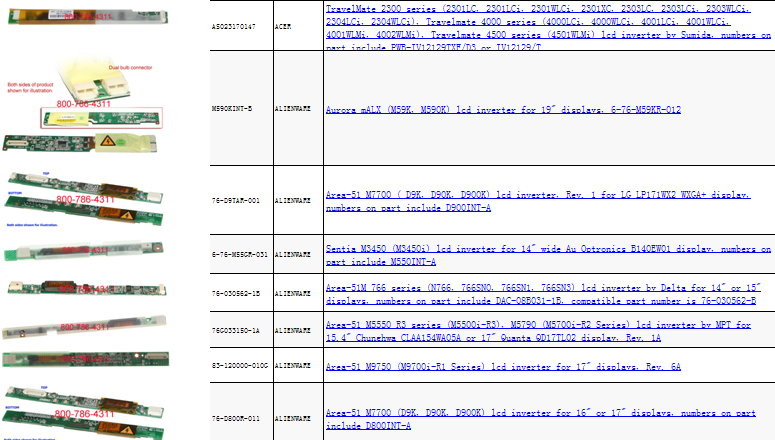Viewport: 775px width, 440px height.
Task: Open the Aurora mALX M59K lcd inverter link
Action: pos(503,109)
